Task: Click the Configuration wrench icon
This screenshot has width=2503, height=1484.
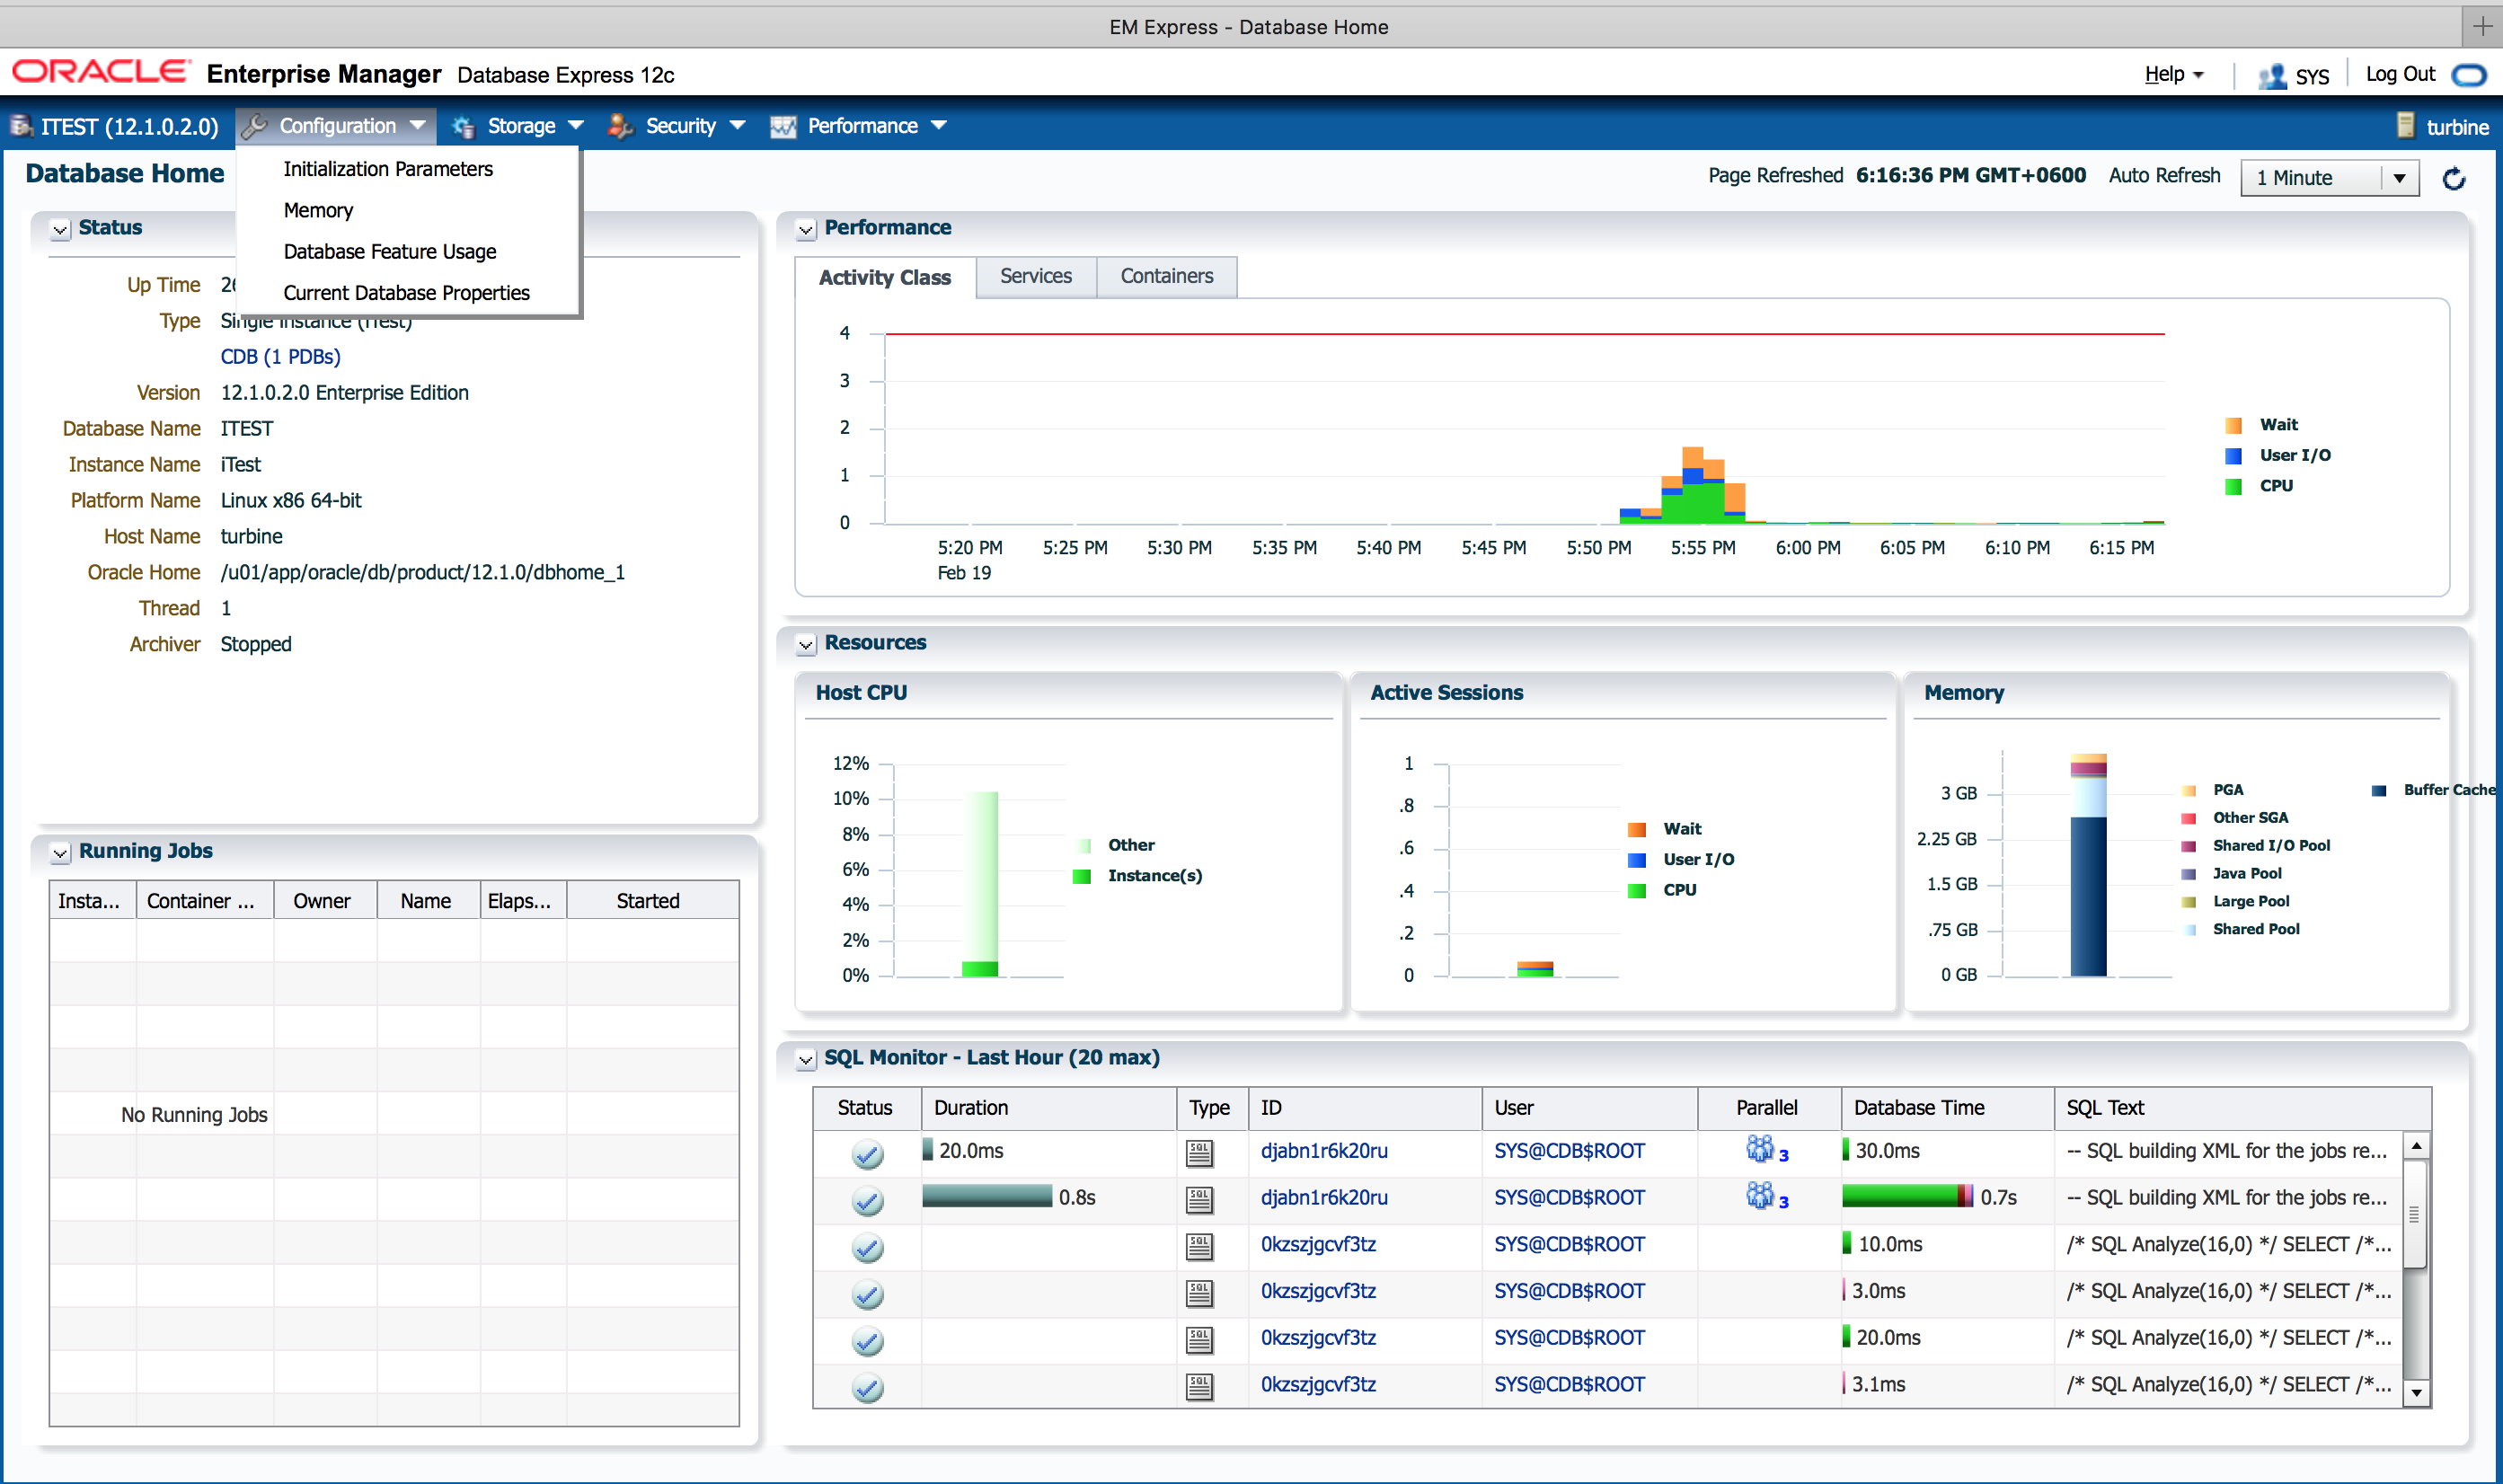Action: pyautogui.click(x=255, y=126)
